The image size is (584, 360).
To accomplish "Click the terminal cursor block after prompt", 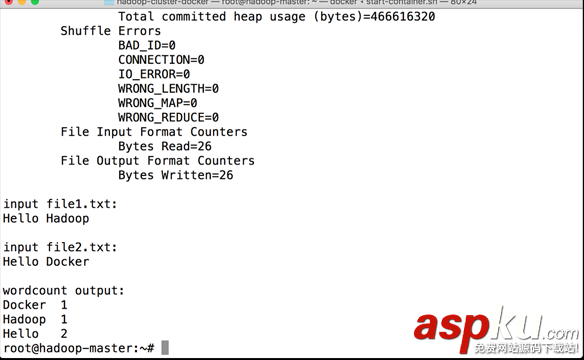I will [x=165, y=348].
